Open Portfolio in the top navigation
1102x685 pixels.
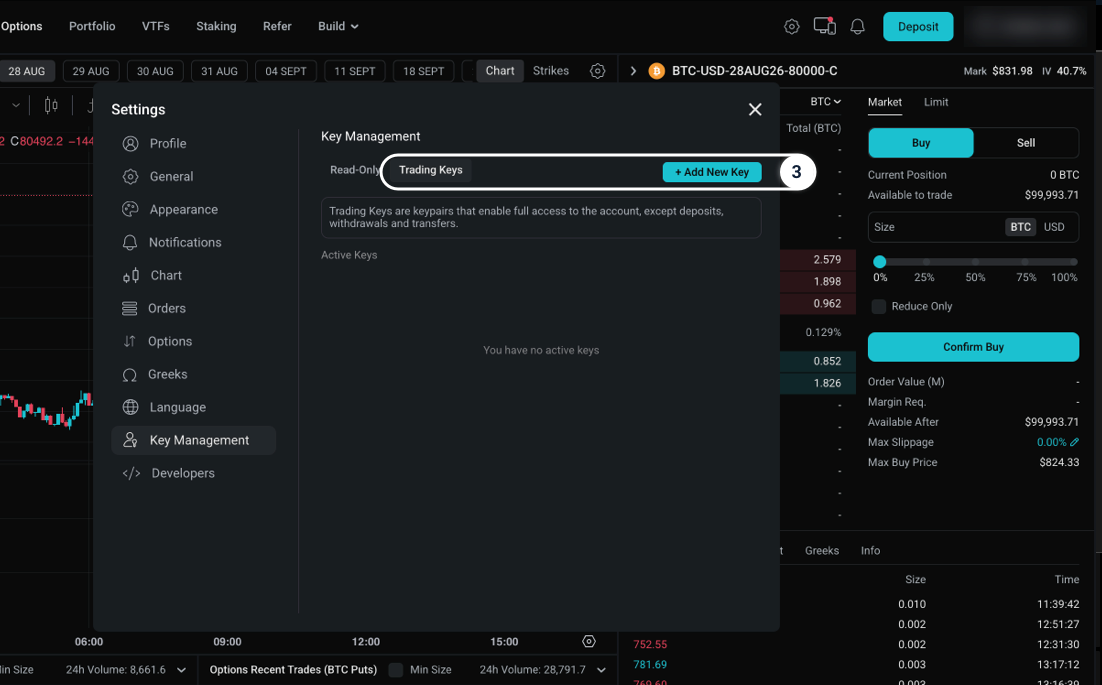[92, 26]
